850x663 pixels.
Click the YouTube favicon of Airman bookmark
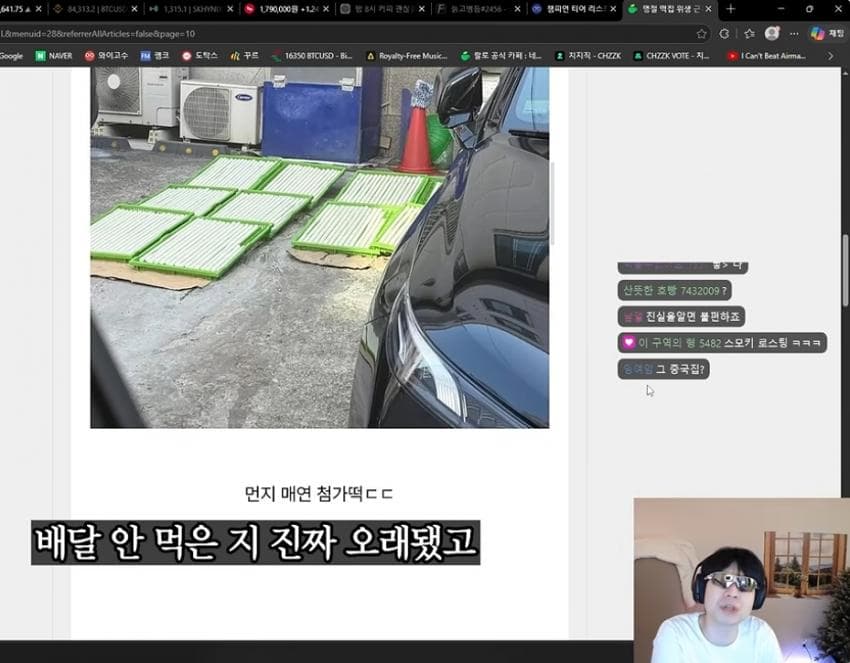[732, 56]
